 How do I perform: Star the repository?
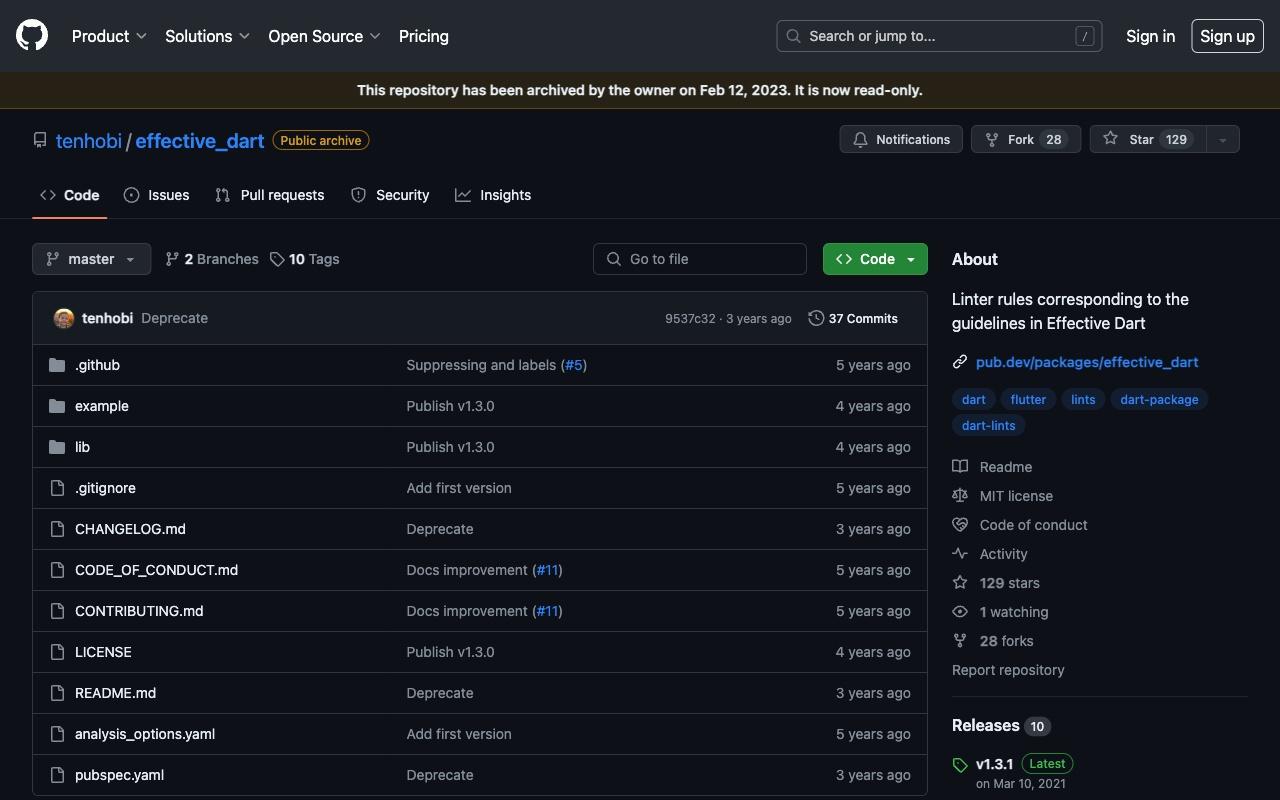pyautogui.click(x=1148, y=140)
